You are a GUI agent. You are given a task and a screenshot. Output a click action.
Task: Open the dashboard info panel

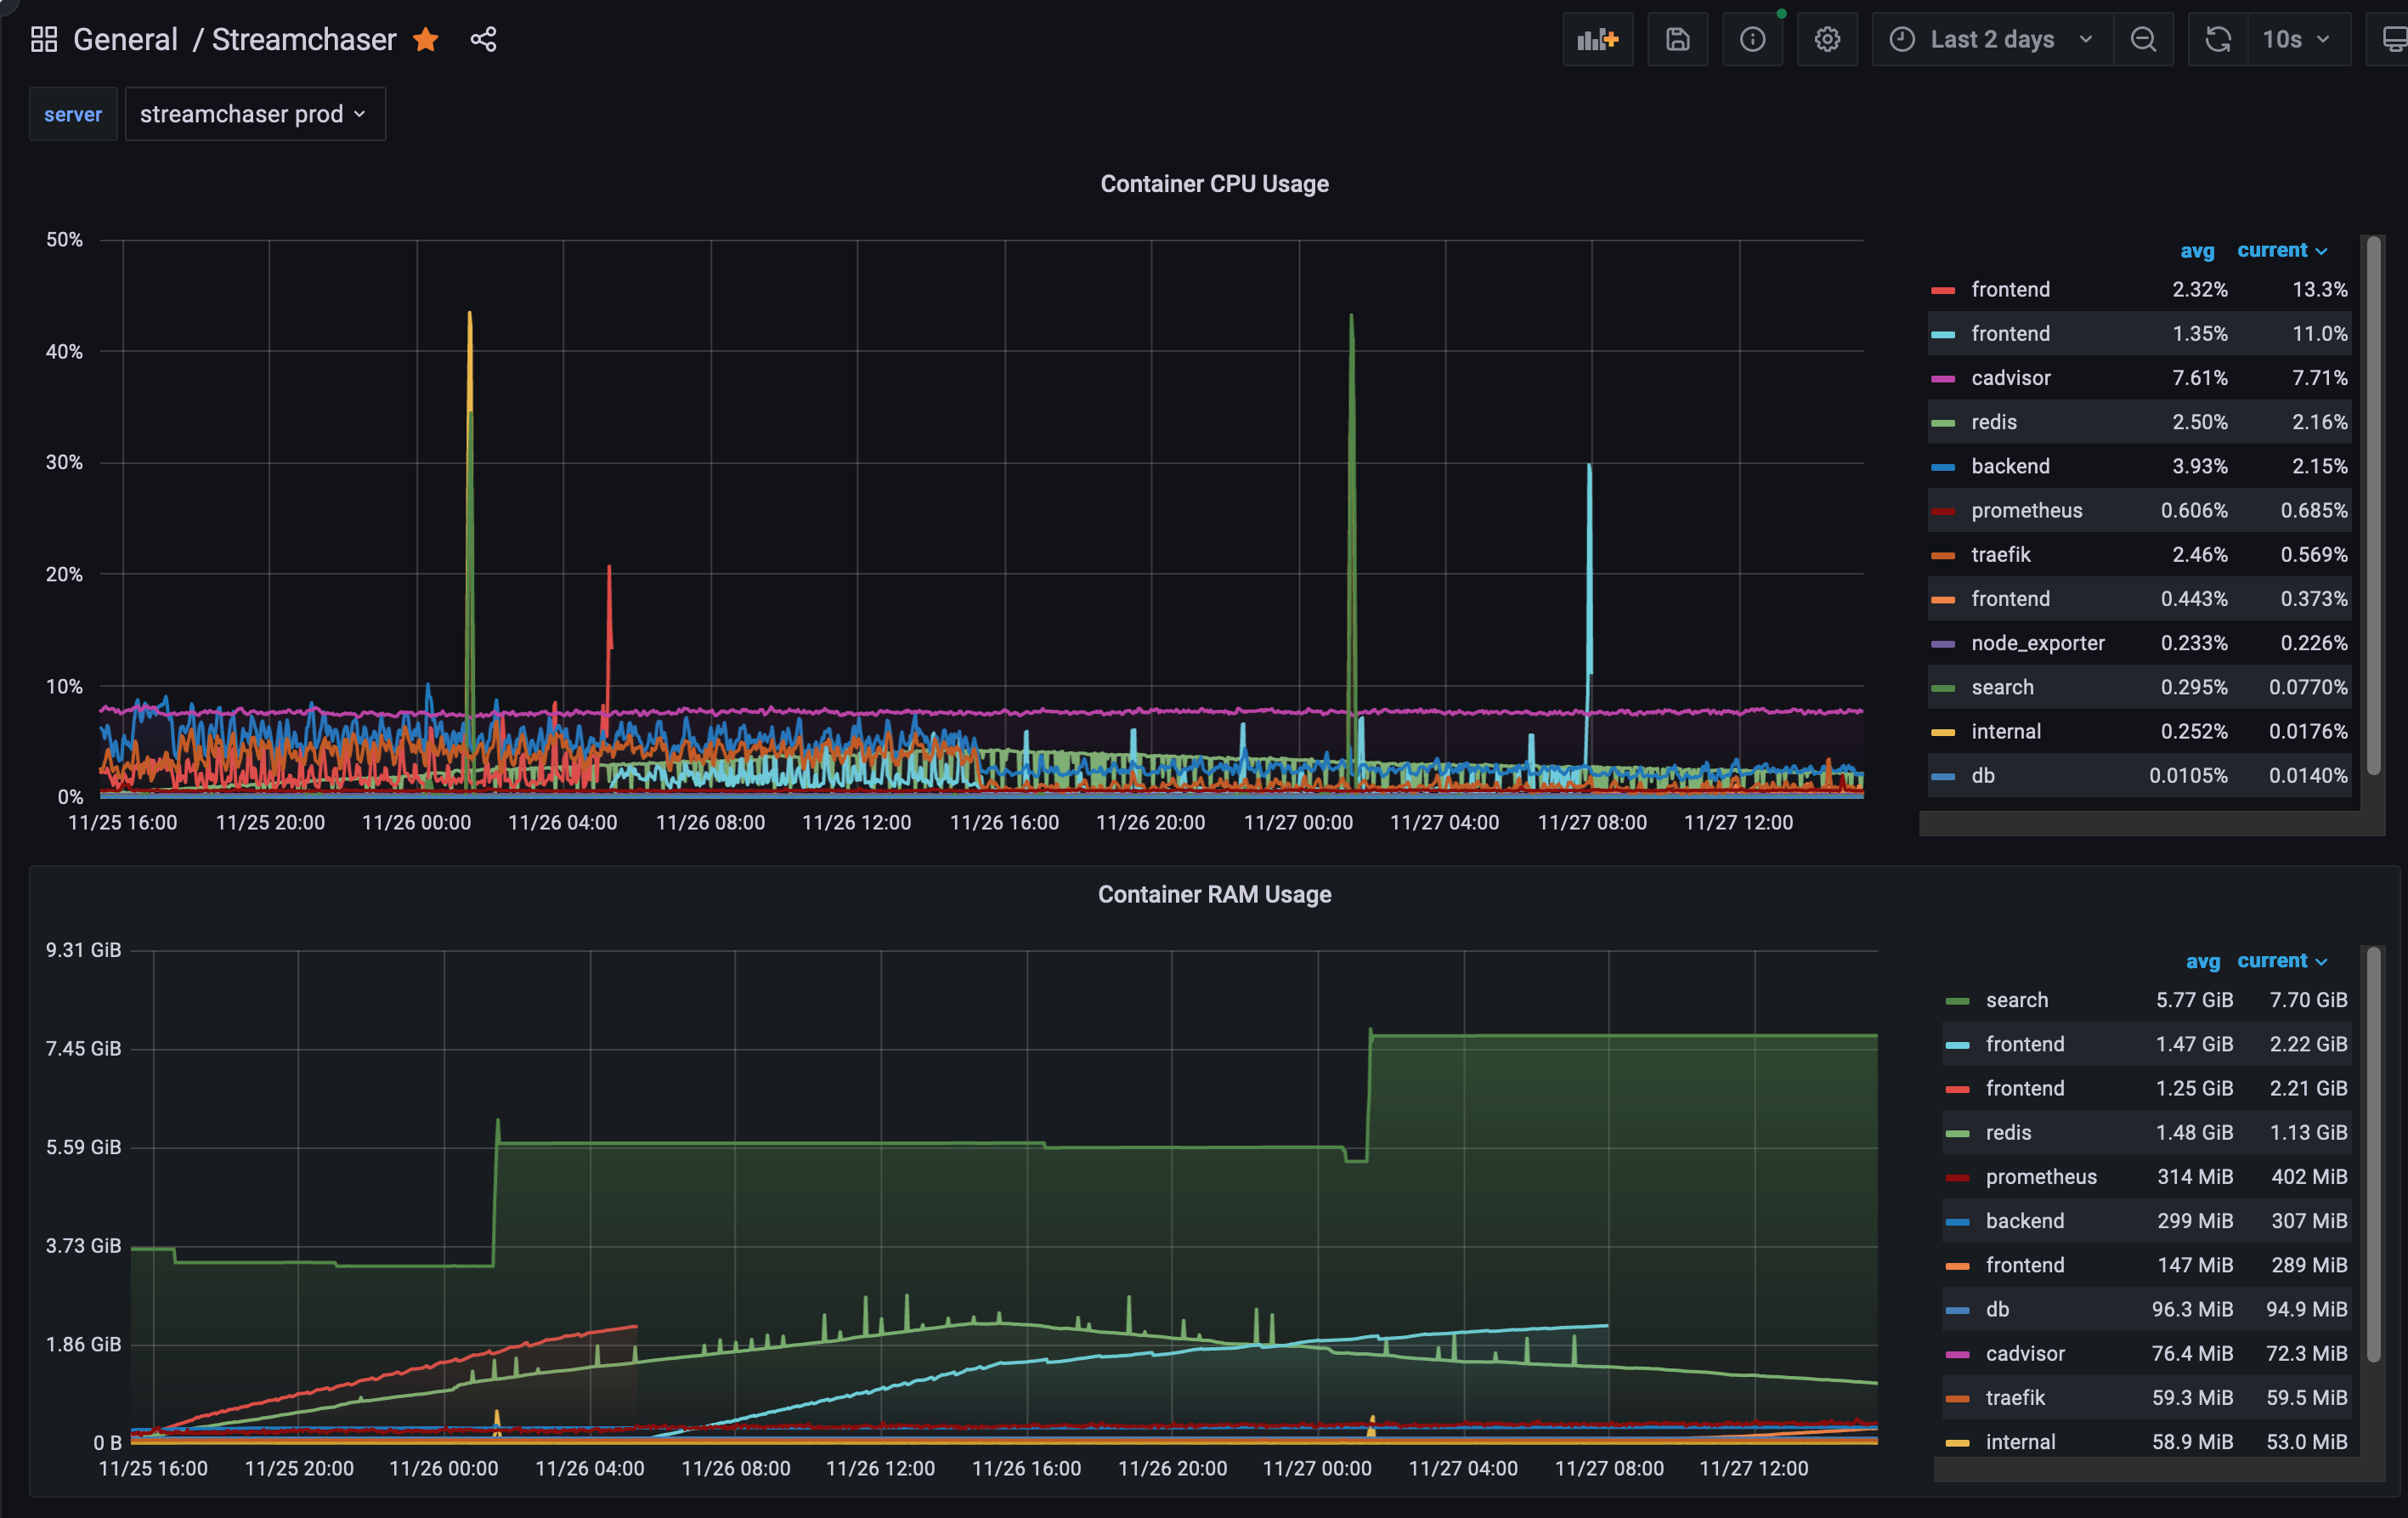point(1752,39)
